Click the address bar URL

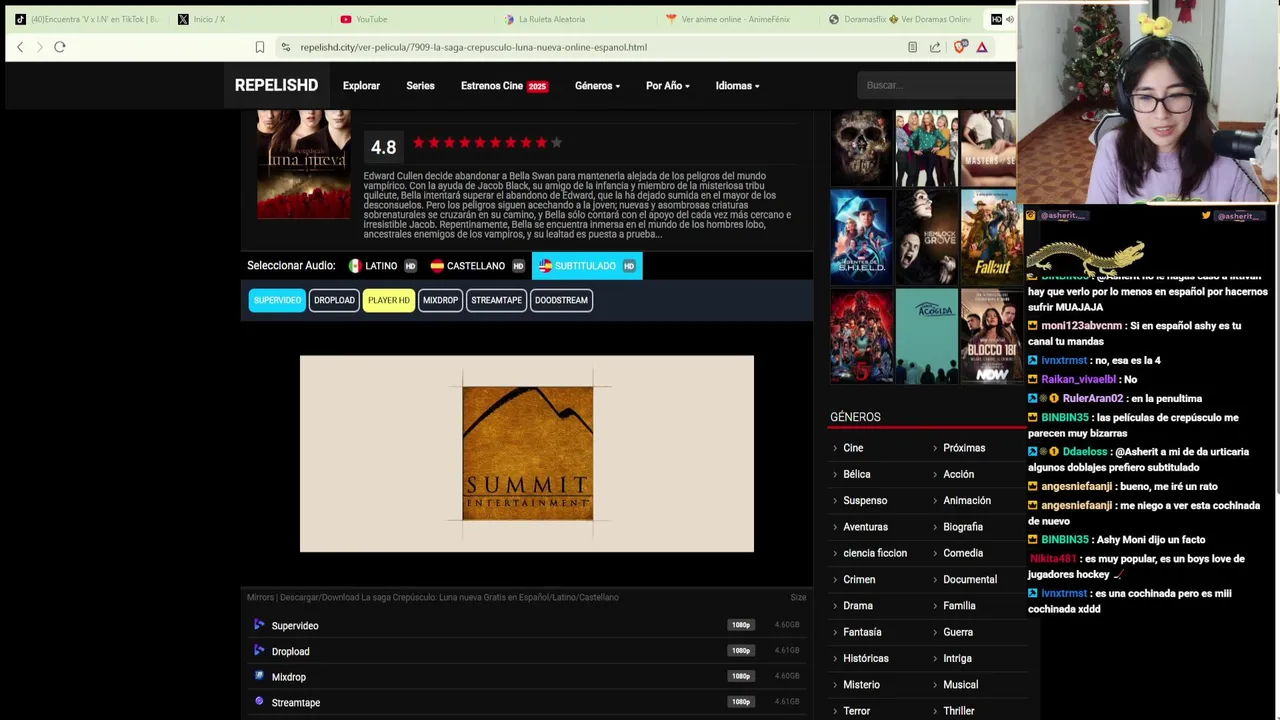coord(473,47)
